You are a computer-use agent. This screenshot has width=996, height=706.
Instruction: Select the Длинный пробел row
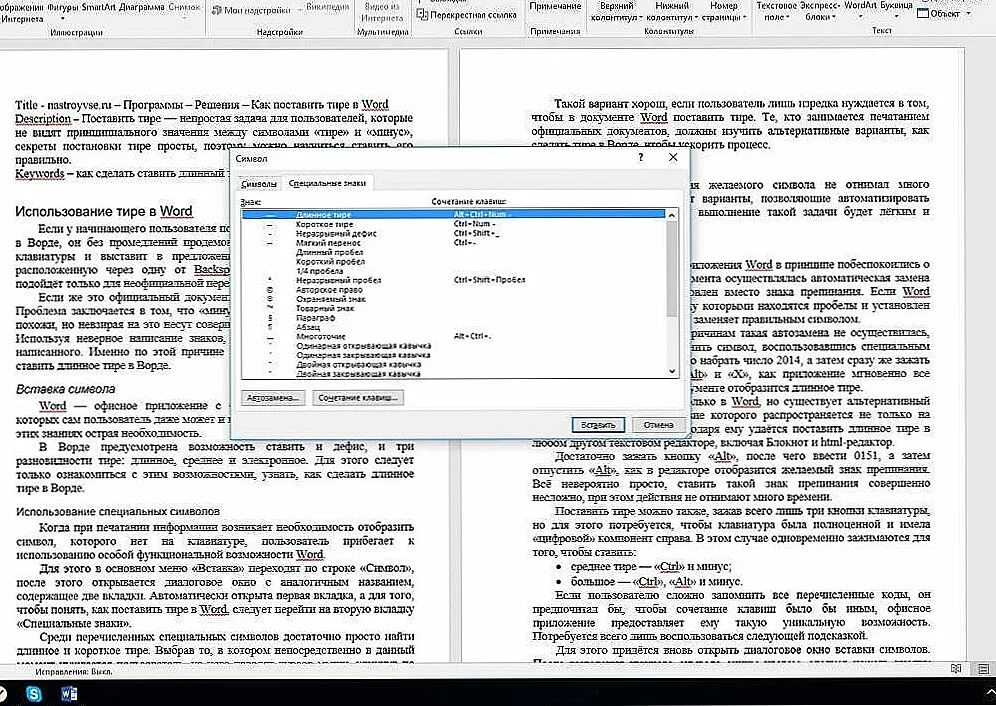(x=454, y=252)
